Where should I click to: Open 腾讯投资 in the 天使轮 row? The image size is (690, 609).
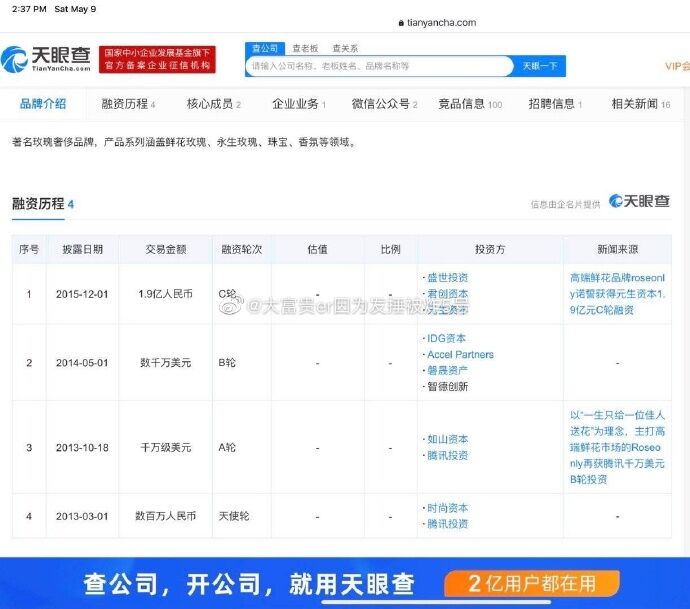coord(448,524)
